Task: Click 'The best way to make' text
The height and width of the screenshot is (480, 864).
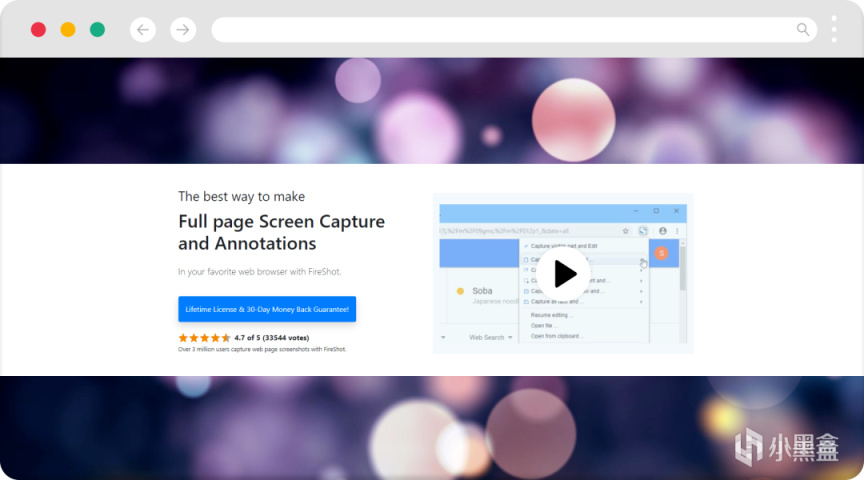Action: pos(241,197)
